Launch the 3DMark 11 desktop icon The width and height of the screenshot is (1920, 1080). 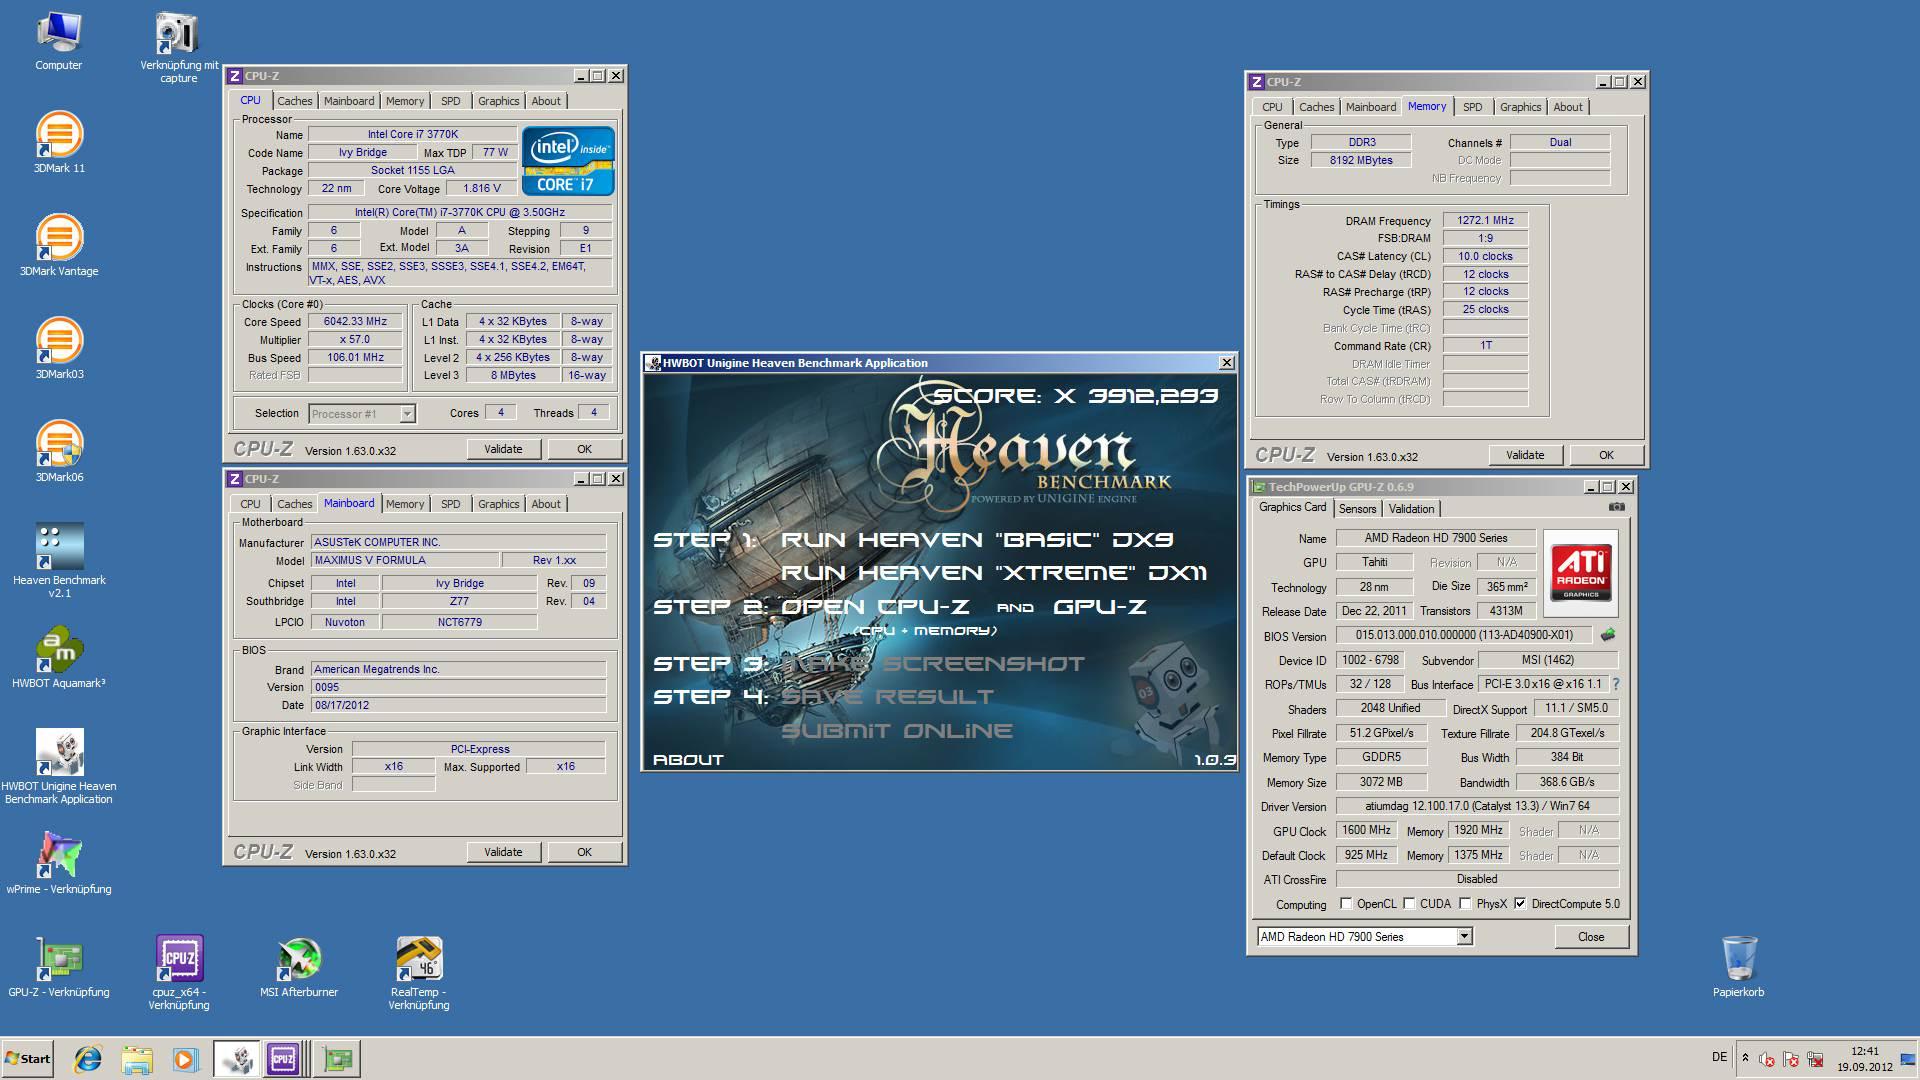pos(58,142)
